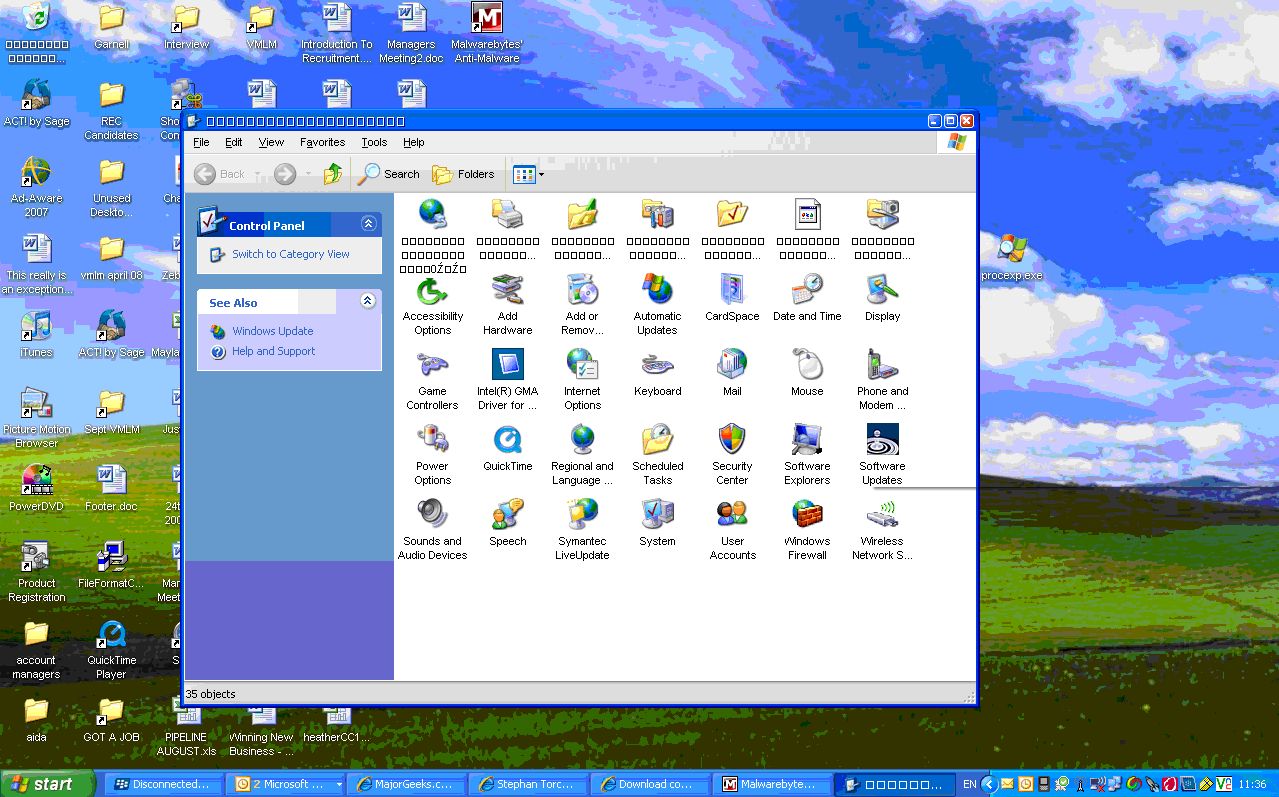Open the Footer.doc desktop file
The image size is (1279, 797).
click(111, 488)
